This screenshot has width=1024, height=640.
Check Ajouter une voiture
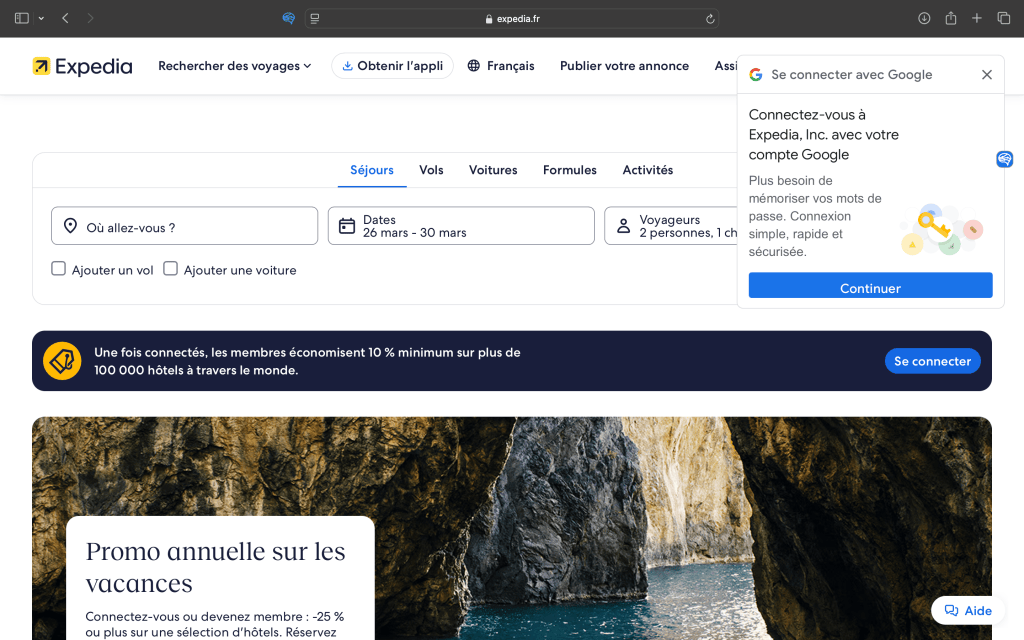170,268
